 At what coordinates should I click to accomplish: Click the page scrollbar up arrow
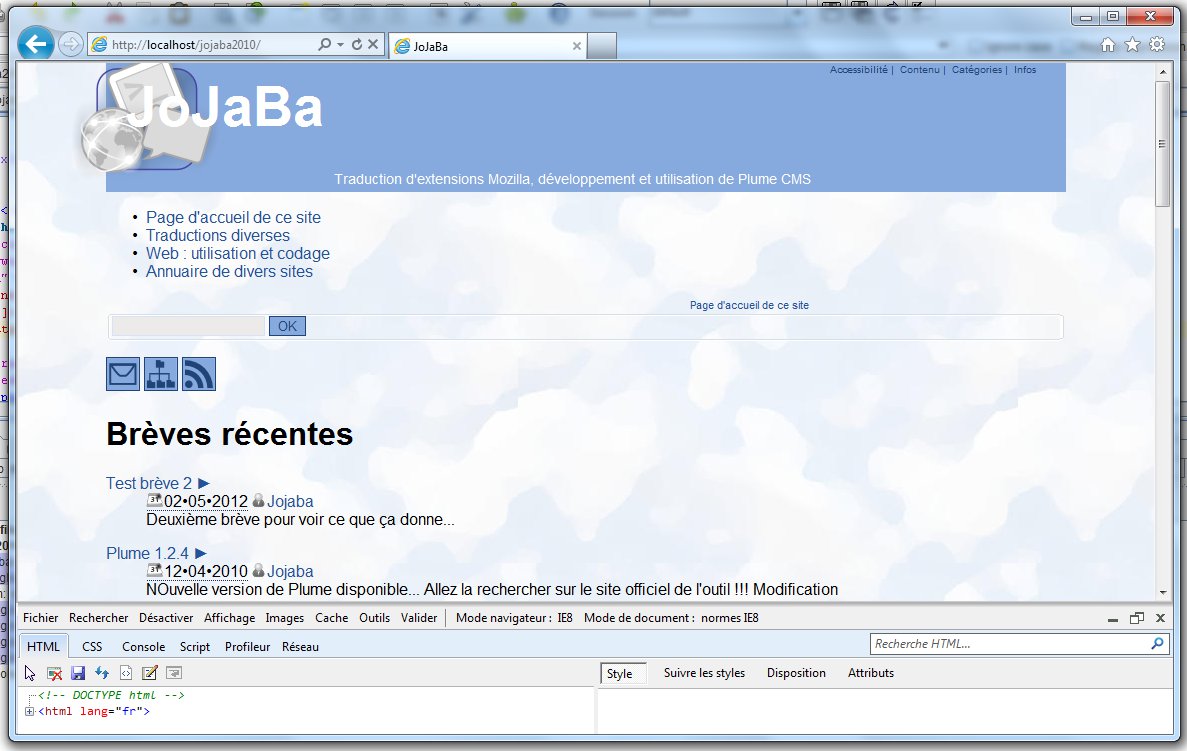pyautogui.click(x=1162, y=72)
